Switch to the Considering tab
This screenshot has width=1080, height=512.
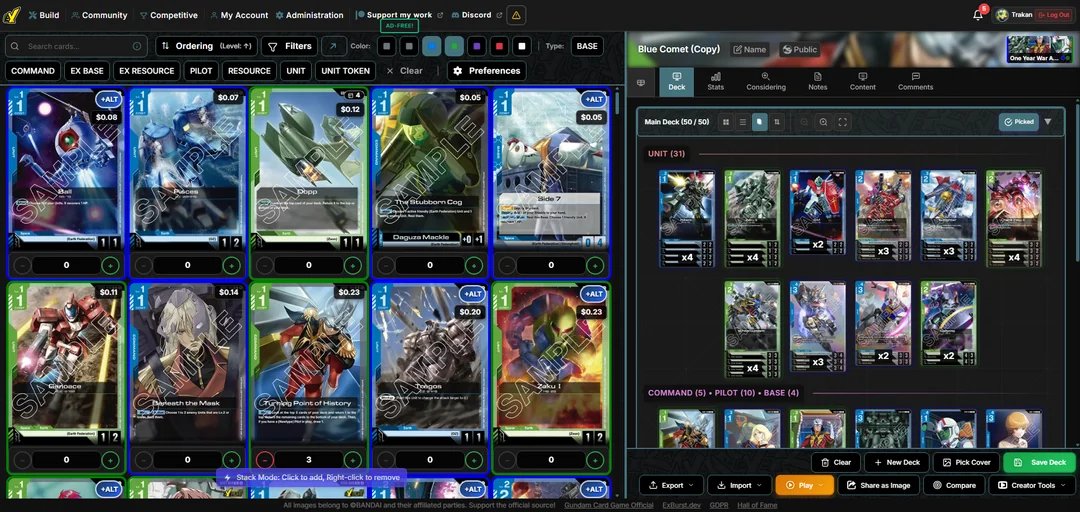click(x=766, y=82)
